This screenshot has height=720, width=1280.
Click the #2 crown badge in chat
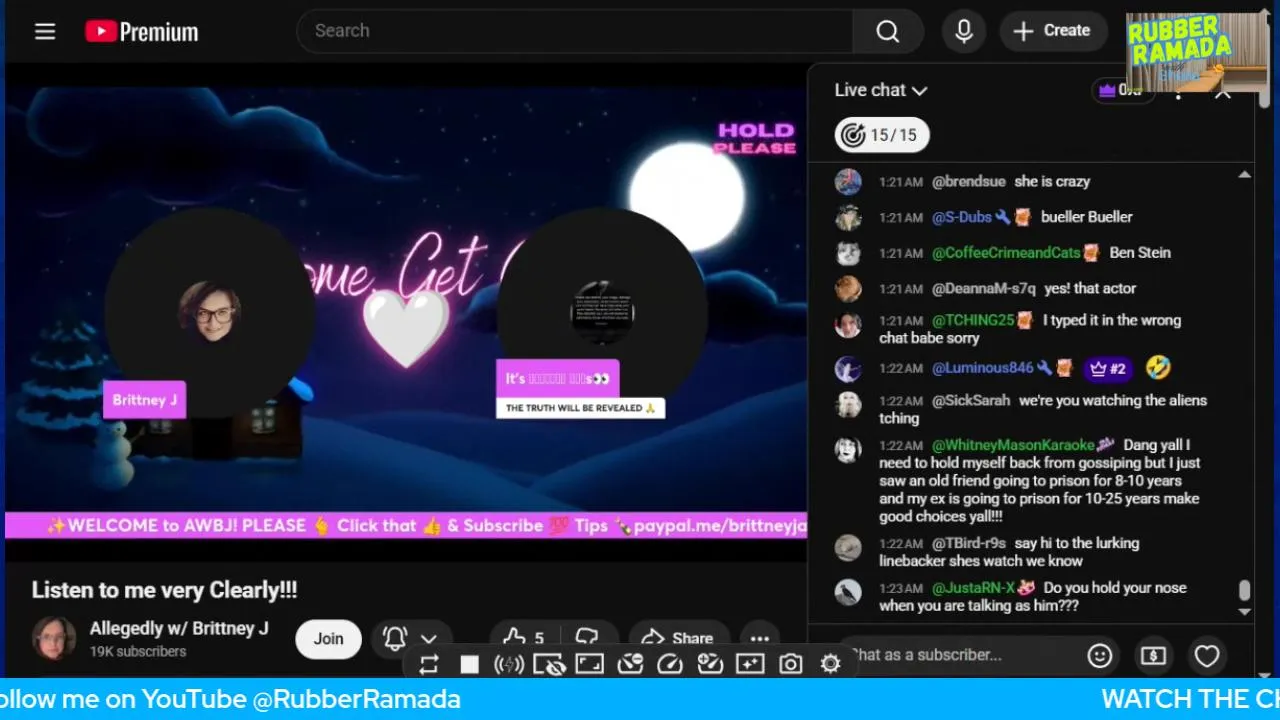1108,369
